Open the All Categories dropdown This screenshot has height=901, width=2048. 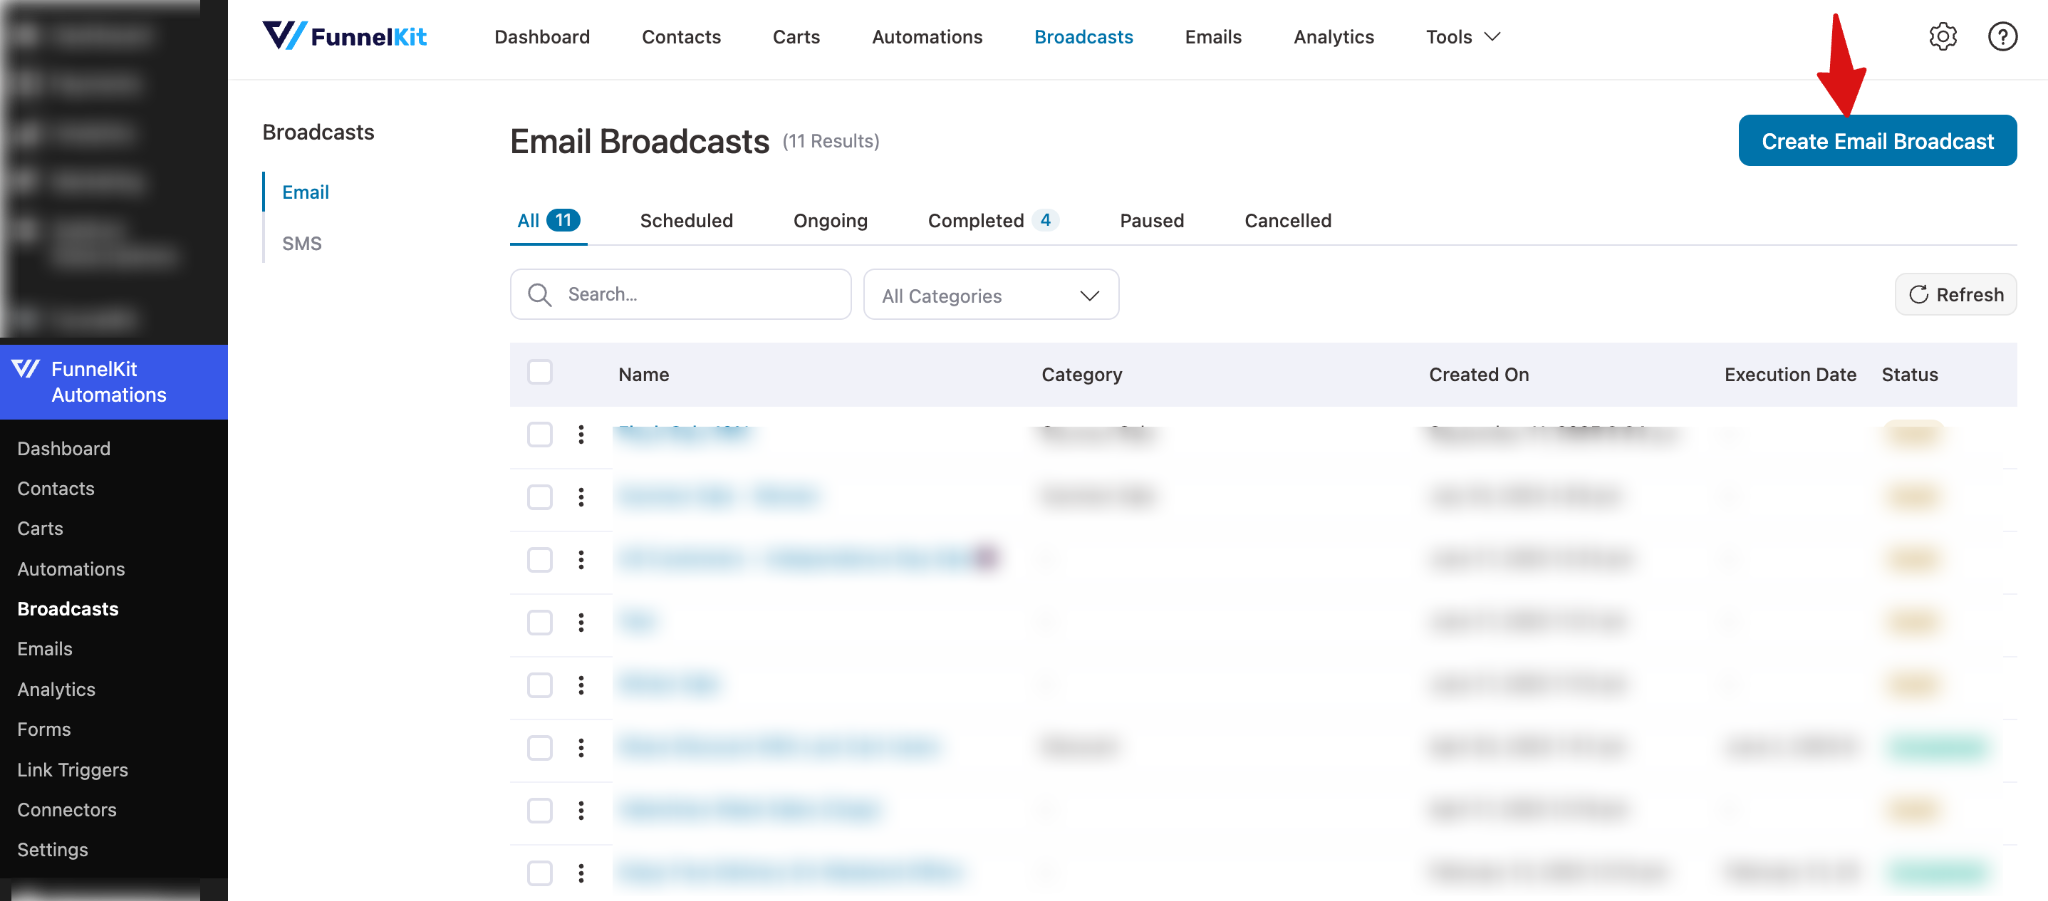(990, 294)
